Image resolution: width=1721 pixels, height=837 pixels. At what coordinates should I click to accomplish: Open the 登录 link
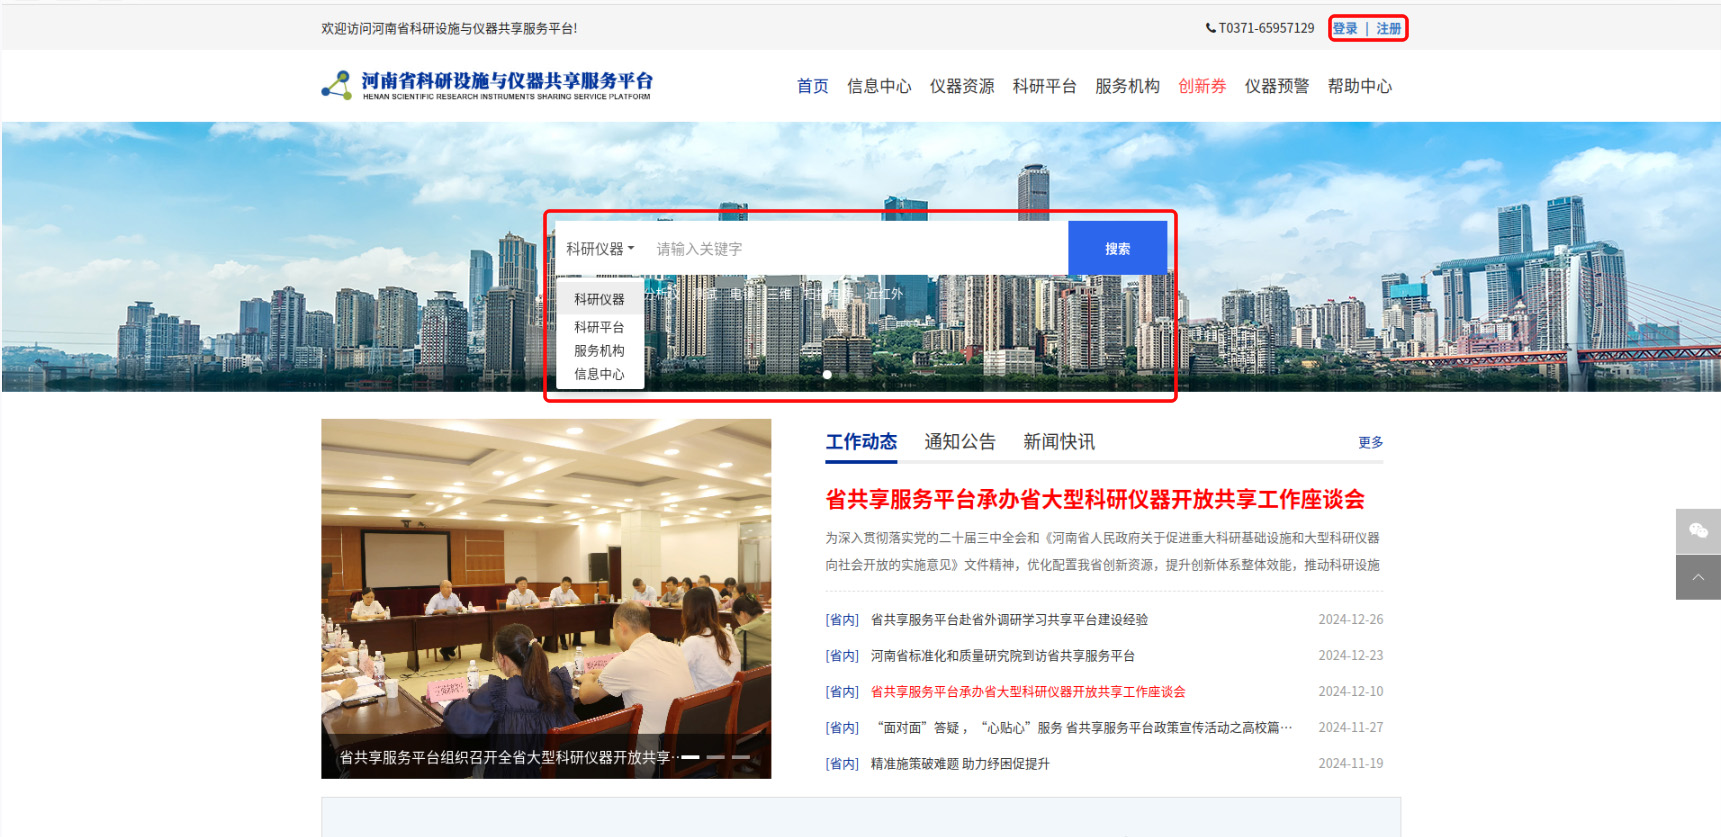1345,29
